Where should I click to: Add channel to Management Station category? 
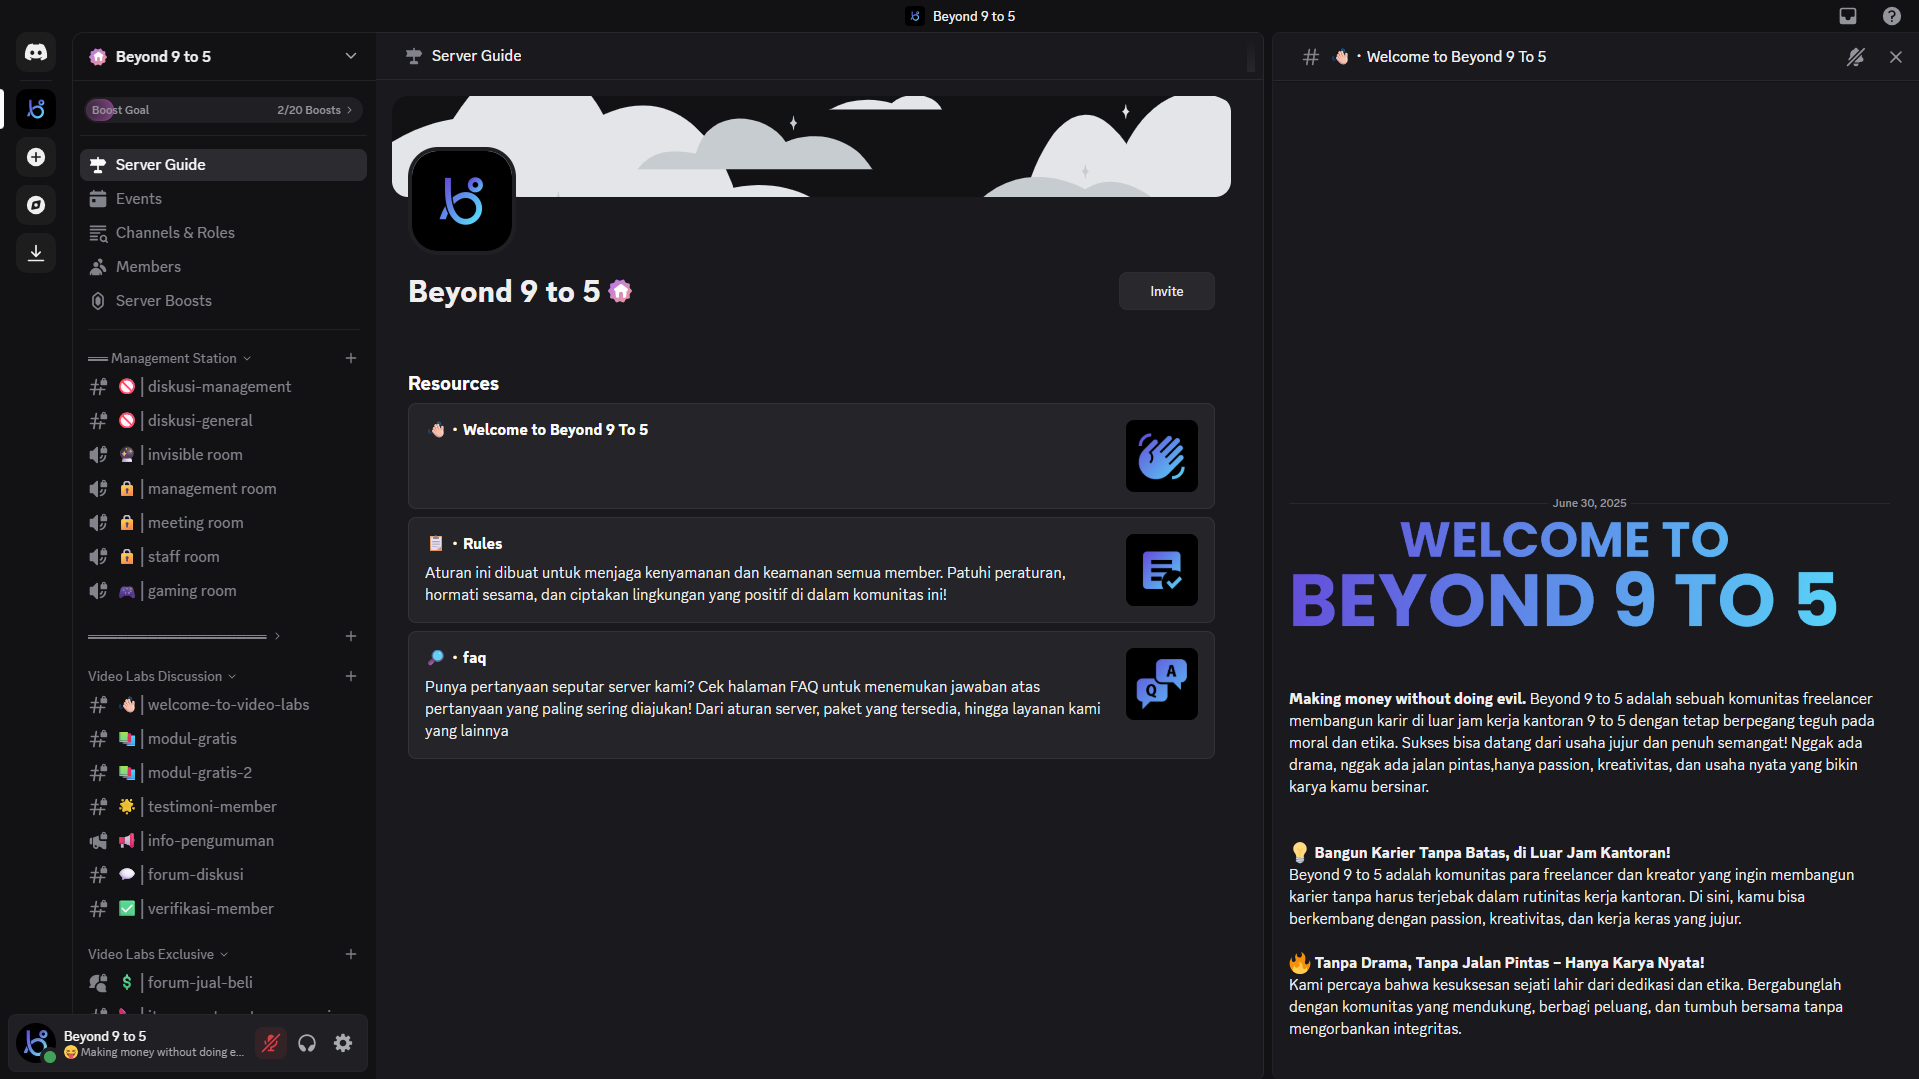[351, 358]
